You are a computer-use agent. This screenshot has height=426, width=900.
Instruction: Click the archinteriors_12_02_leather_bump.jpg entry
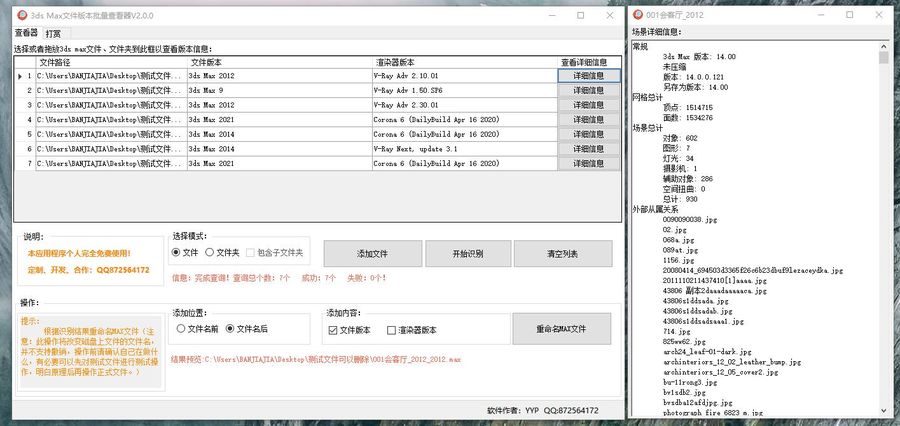click(x=732, y=362)
